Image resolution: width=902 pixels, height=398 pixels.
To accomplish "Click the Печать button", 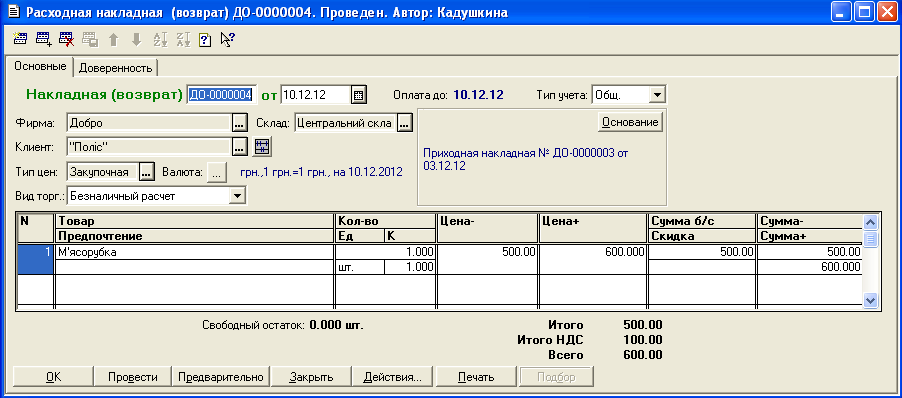I will [476, 377].
